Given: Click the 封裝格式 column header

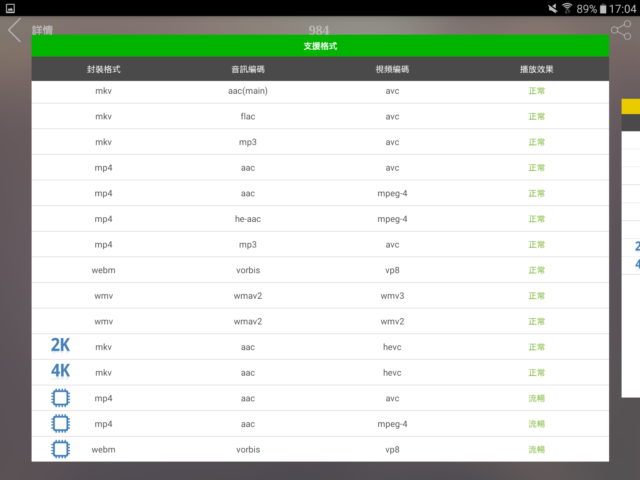Looking at the screenshot, I should (103, 69).
